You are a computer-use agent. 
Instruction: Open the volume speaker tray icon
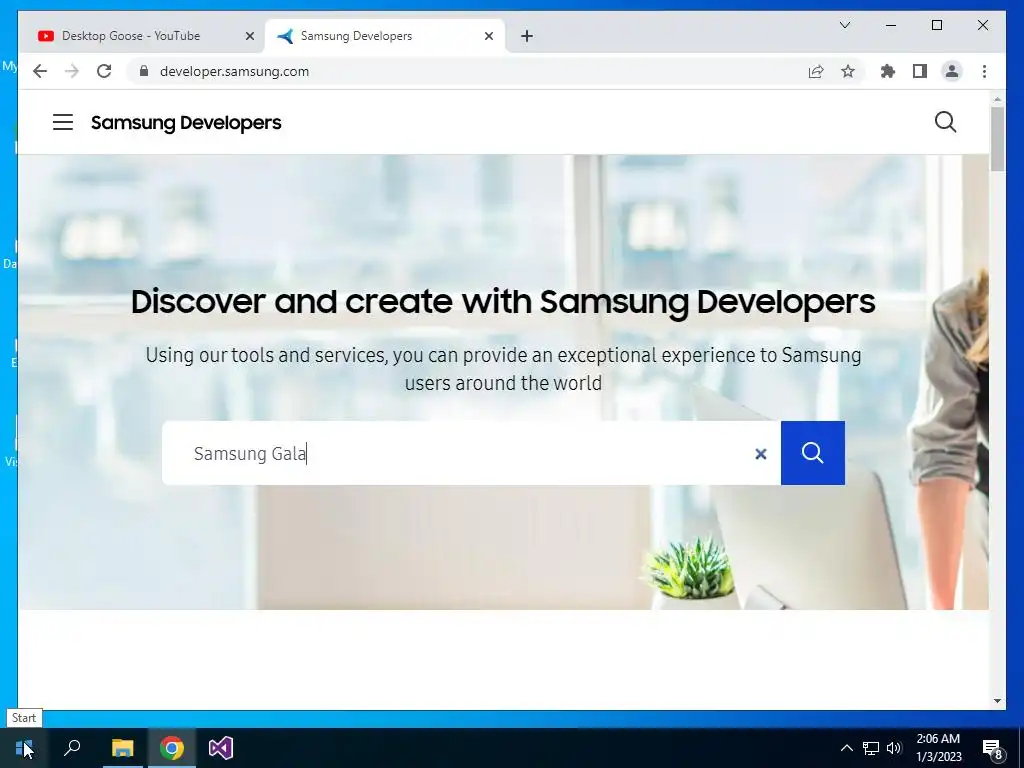tap(894, 748)
